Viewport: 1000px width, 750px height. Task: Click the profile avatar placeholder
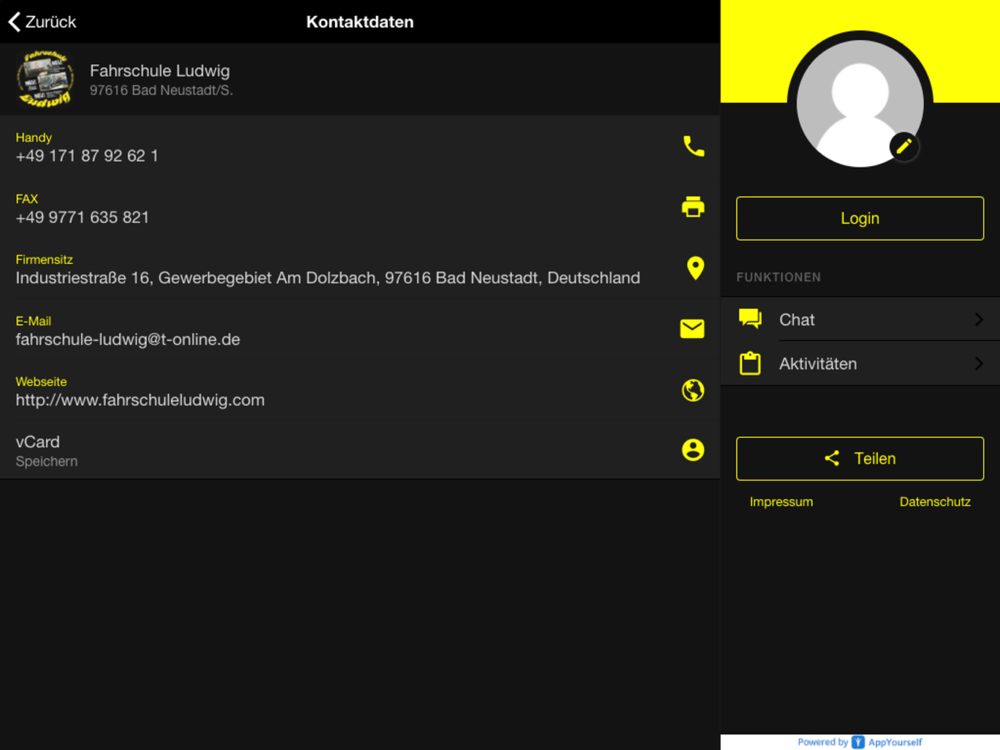(x=860, y=103)
